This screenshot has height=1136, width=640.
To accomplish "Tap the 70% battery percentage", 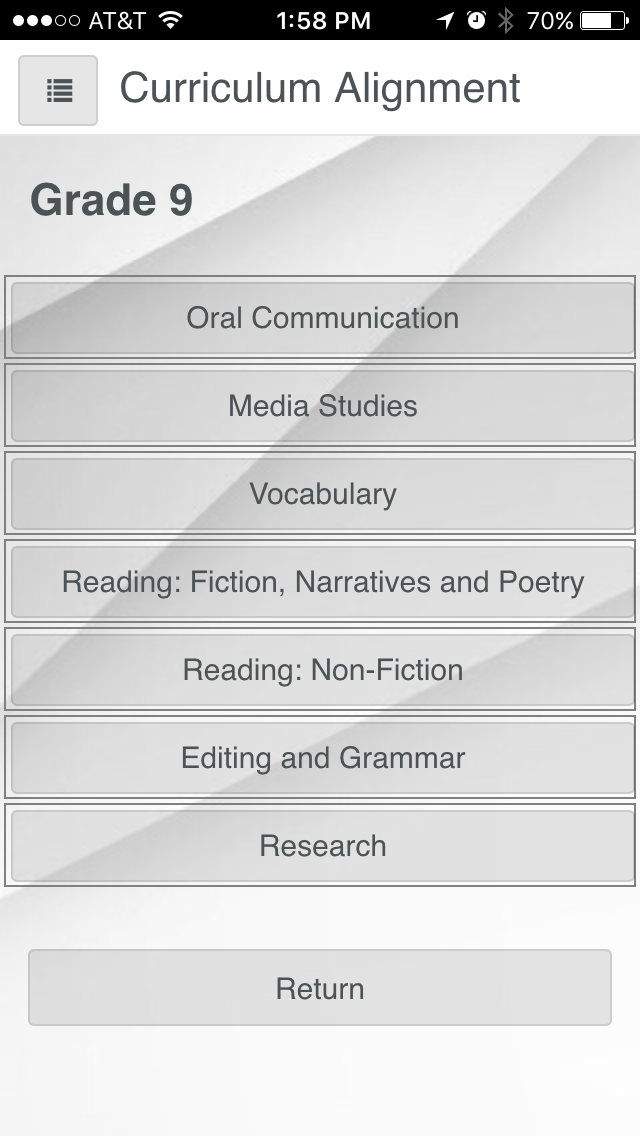I will [x=550, y=20].
